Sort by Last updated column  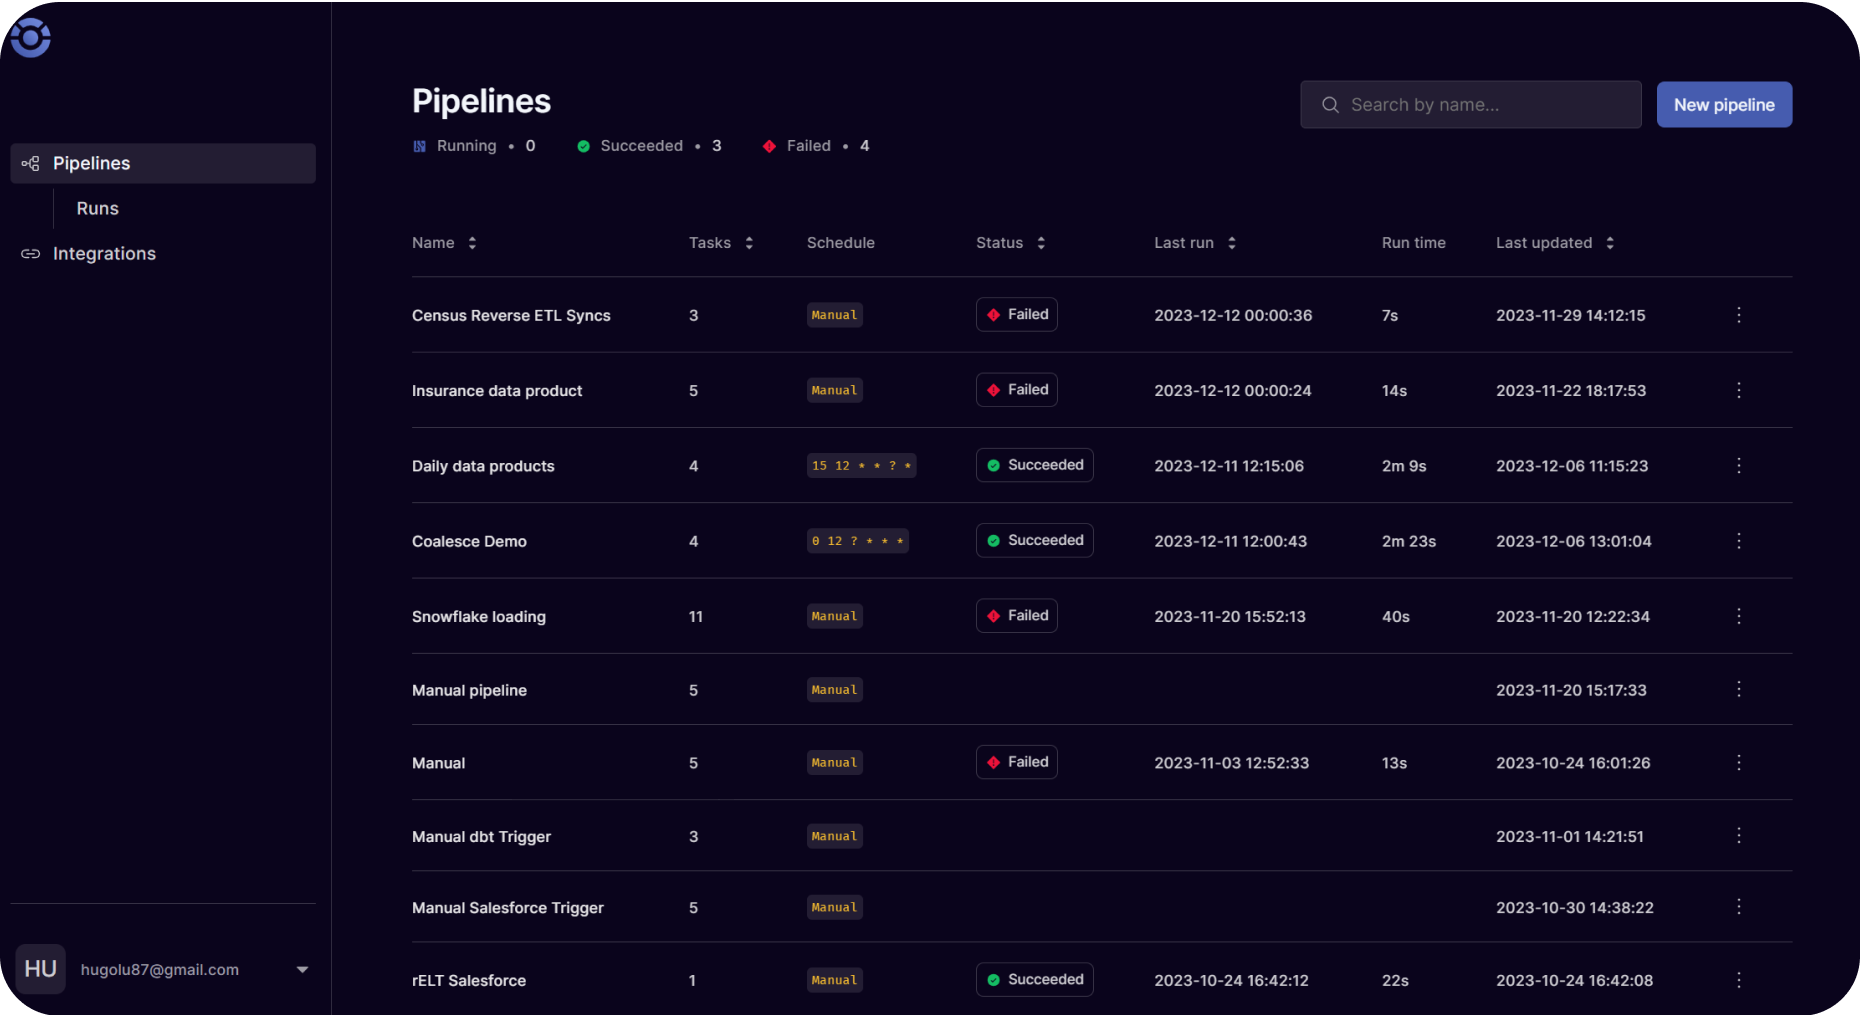click(x=1610, y=243)
